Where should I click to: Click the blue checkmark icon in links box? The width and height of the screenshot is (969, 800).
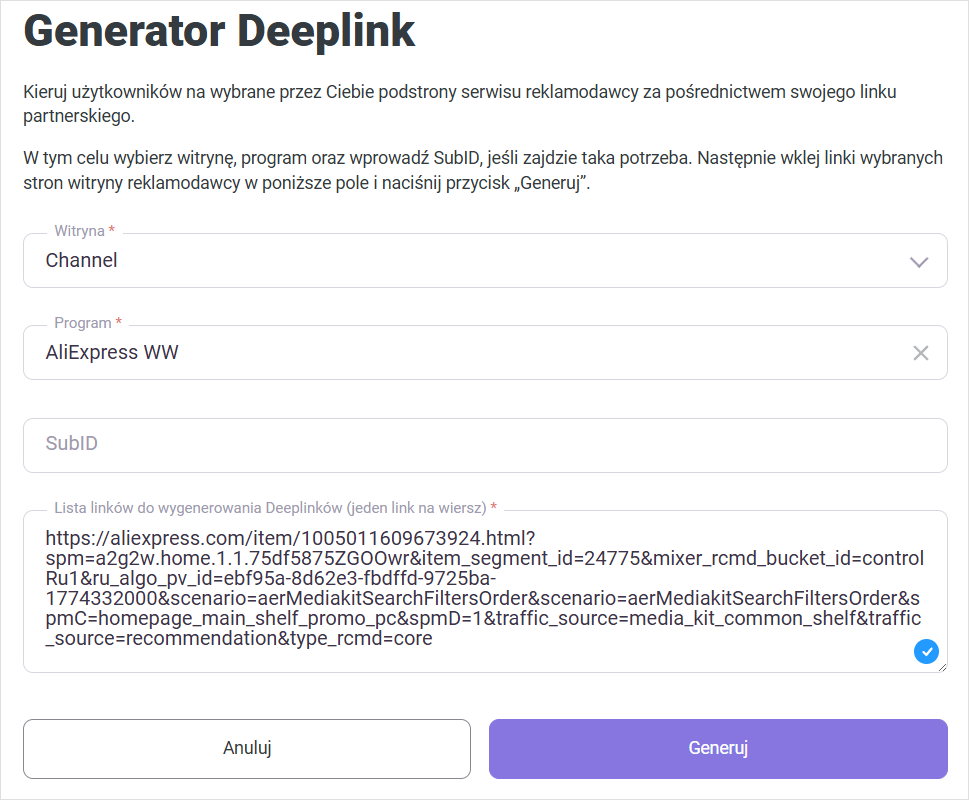926,652
